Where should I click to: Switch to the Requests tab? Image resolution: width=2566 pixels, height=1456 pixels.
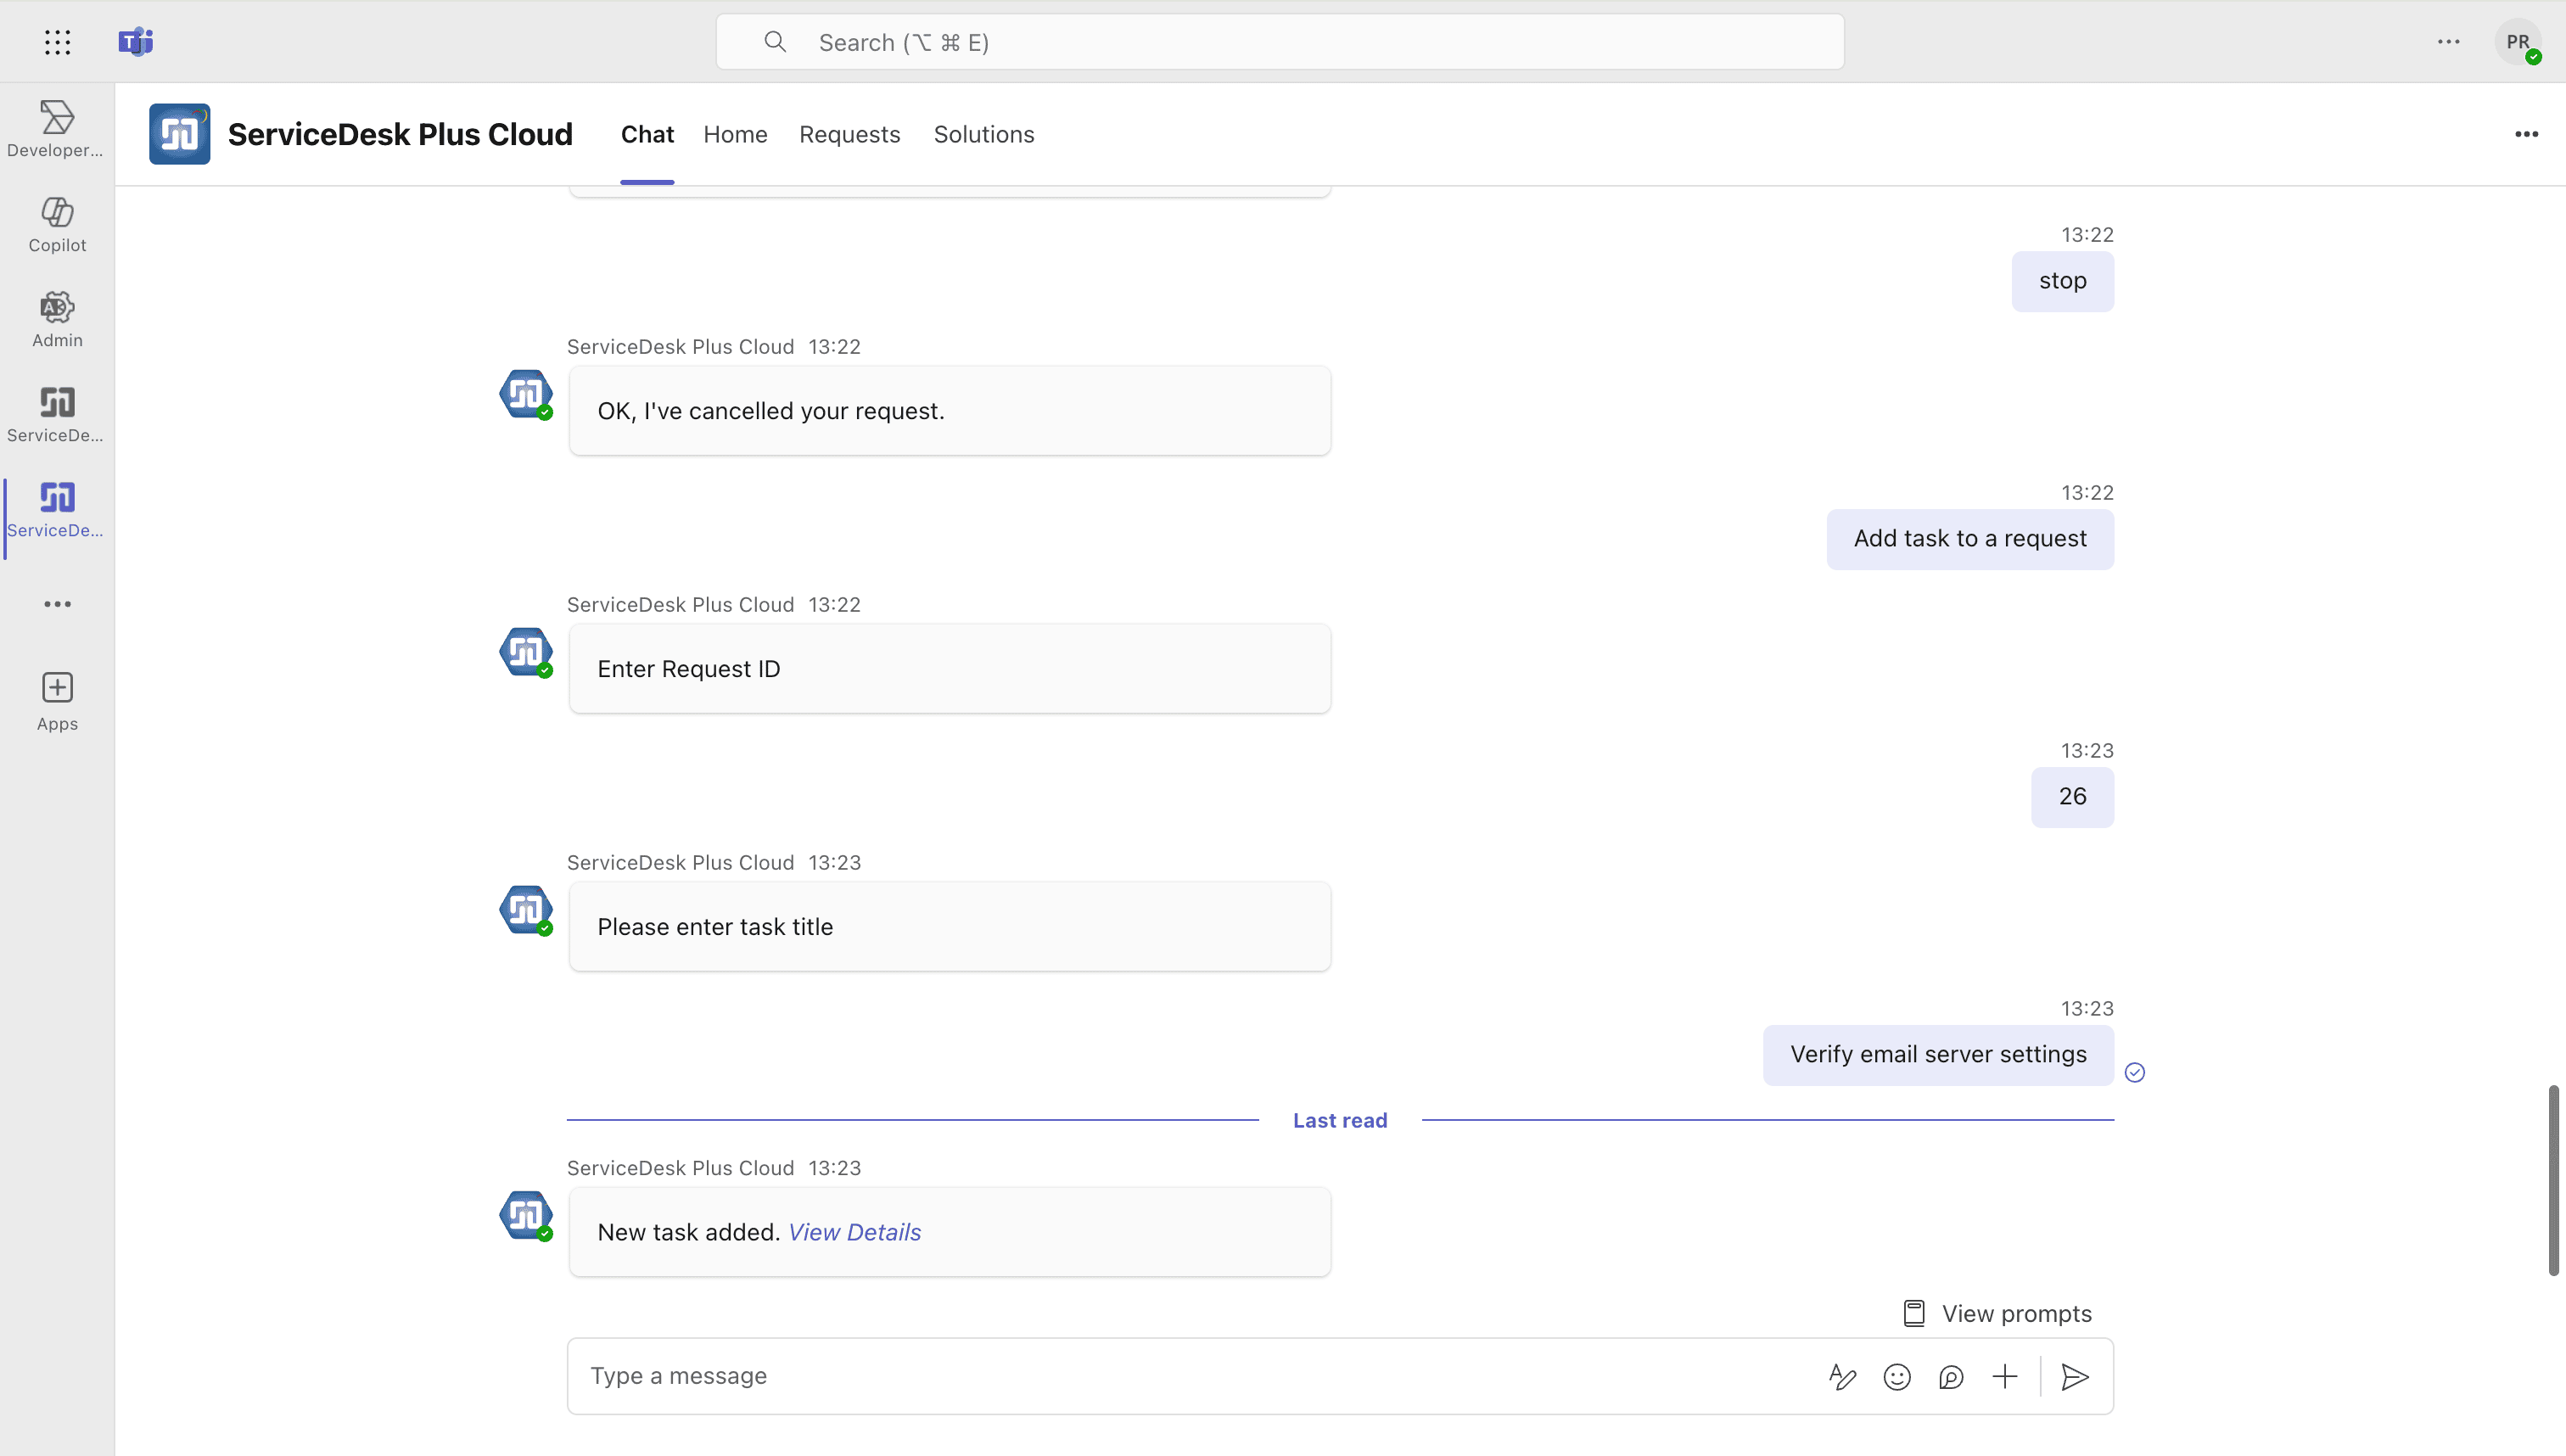[x=849, y=134]
